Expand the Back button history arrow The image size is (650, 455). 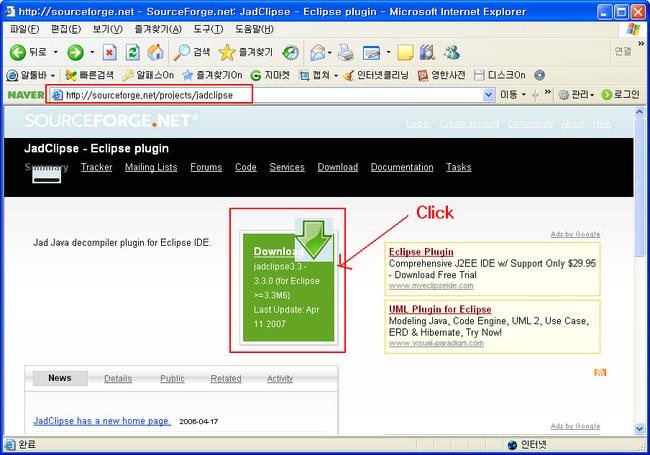pos(55,52)
